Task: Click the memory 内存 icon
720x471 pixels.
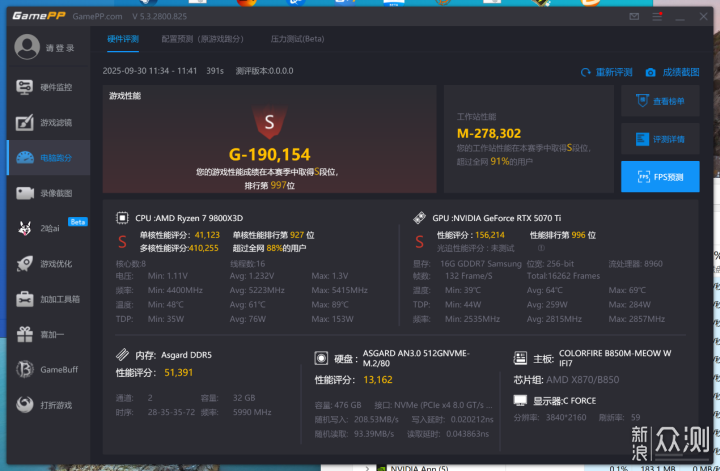Action: pyautogui.click(x=122, y=354)
